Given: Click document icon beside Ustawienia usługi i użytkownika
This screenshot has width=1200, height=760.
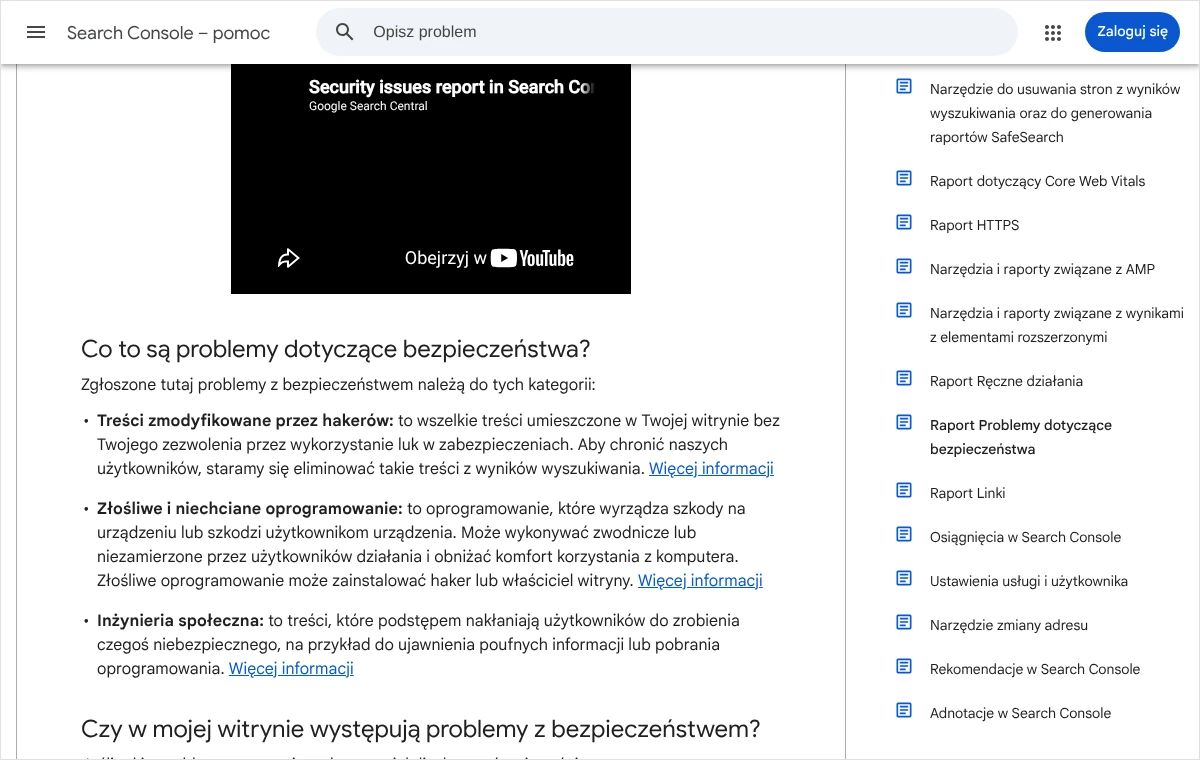Looking at the screenshot, I should pyautogui.click(x=904, y=579).
